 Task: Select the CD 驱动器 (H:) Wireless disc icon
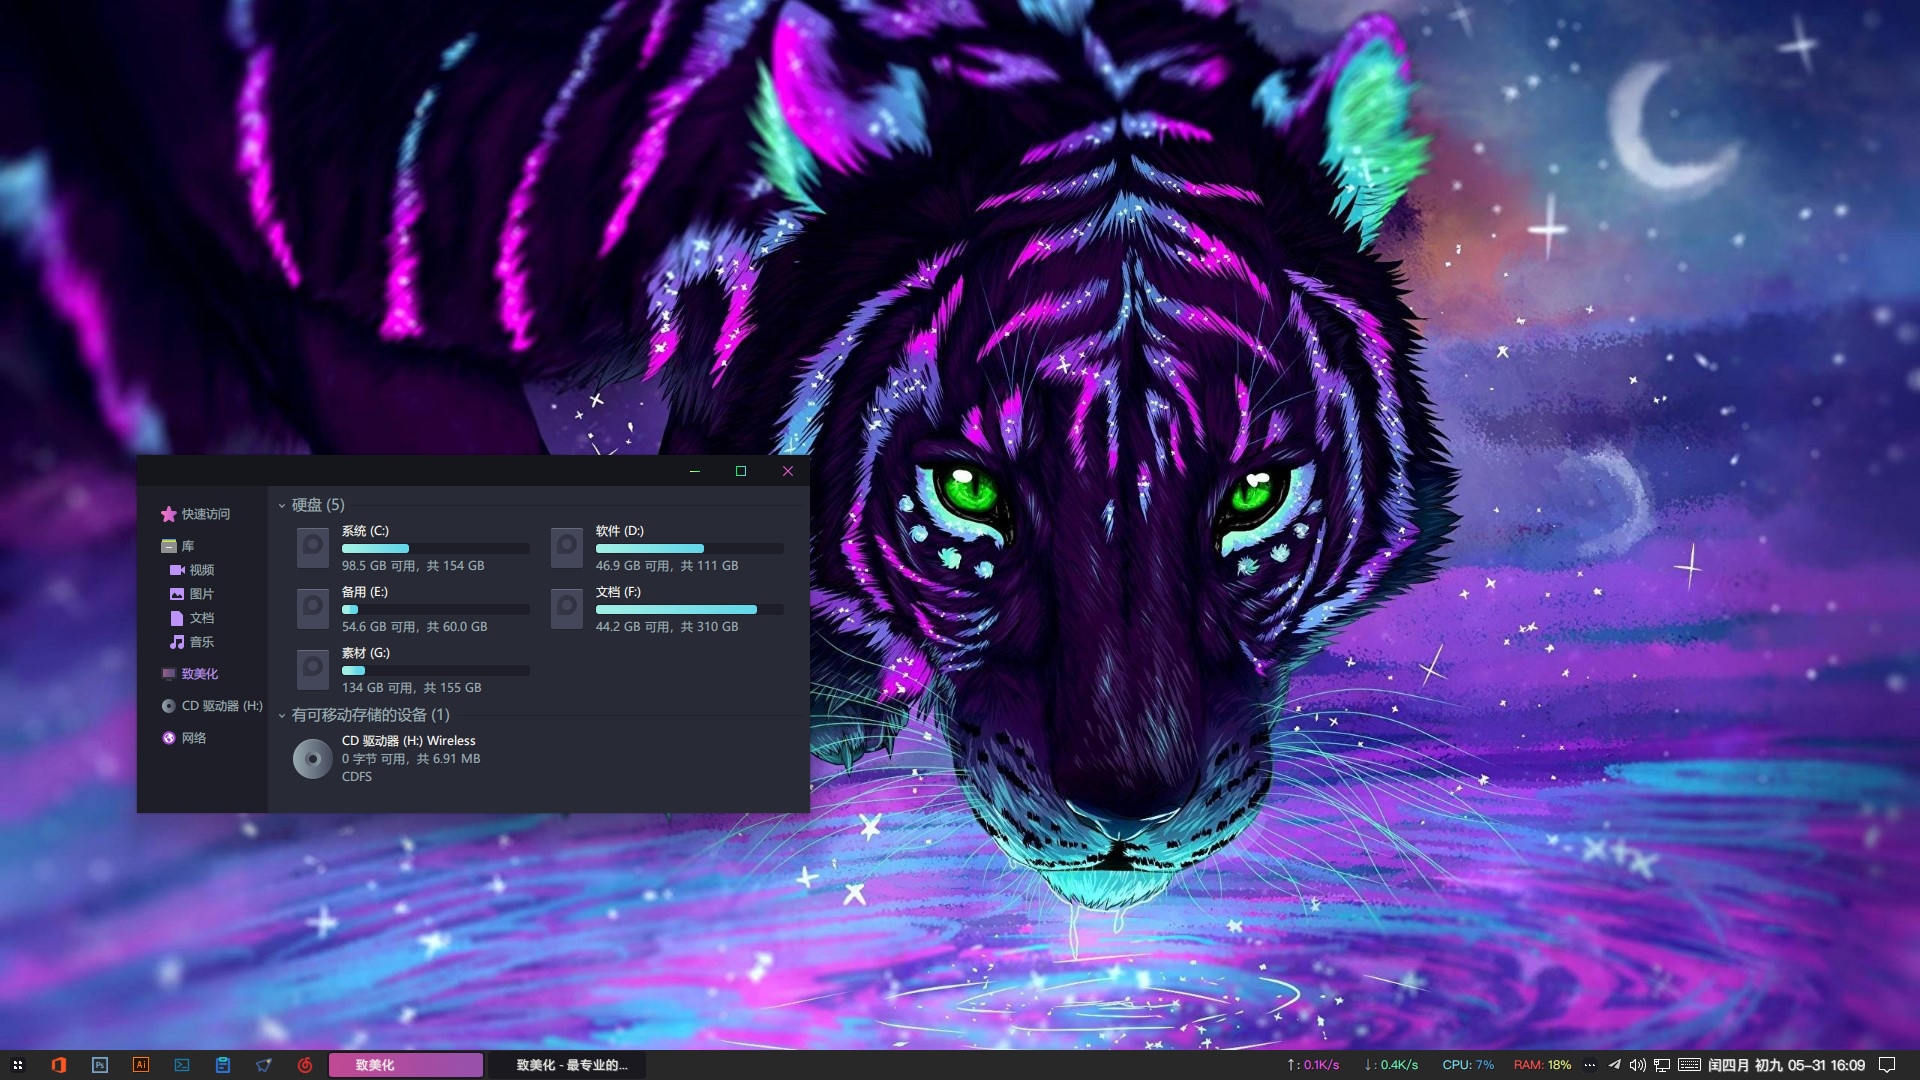pyautogui.click(x=313, y=759)
